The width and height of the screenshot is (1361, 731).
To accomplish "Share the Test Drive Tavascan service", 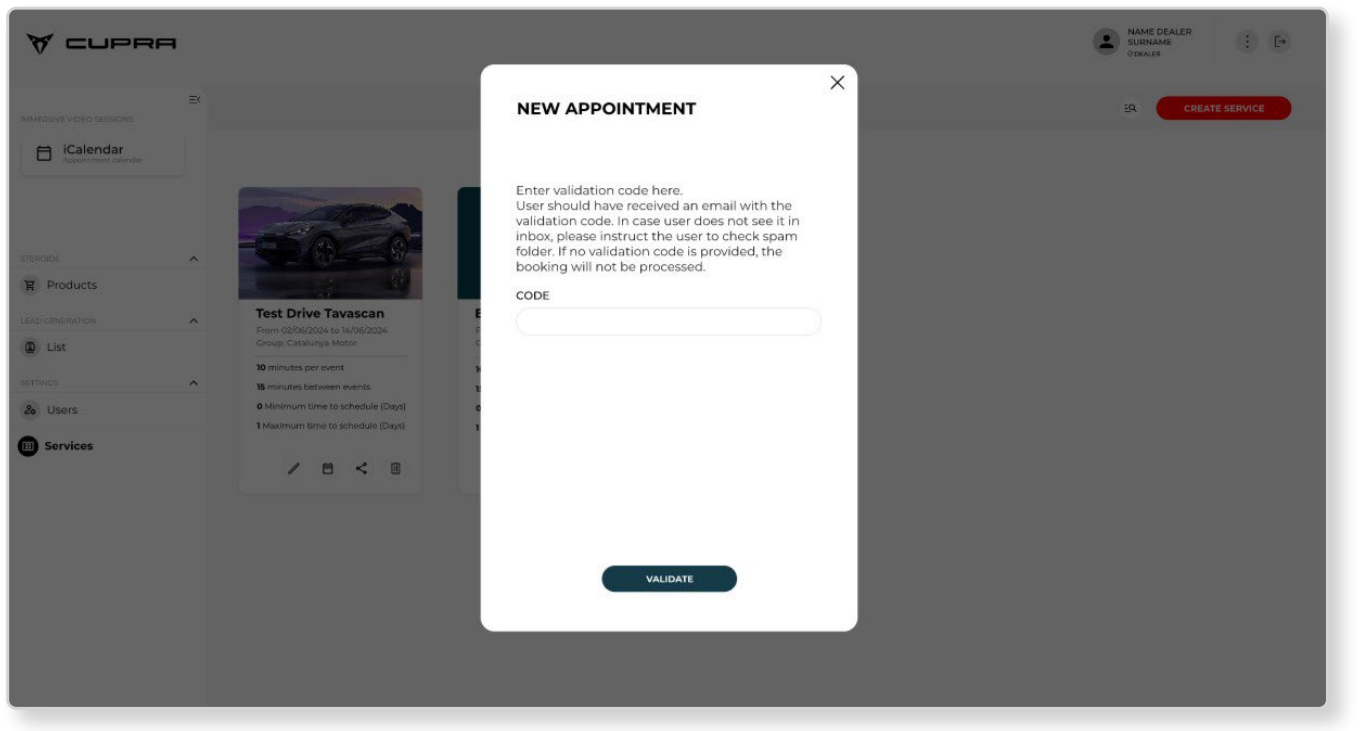I will [361, 468].
